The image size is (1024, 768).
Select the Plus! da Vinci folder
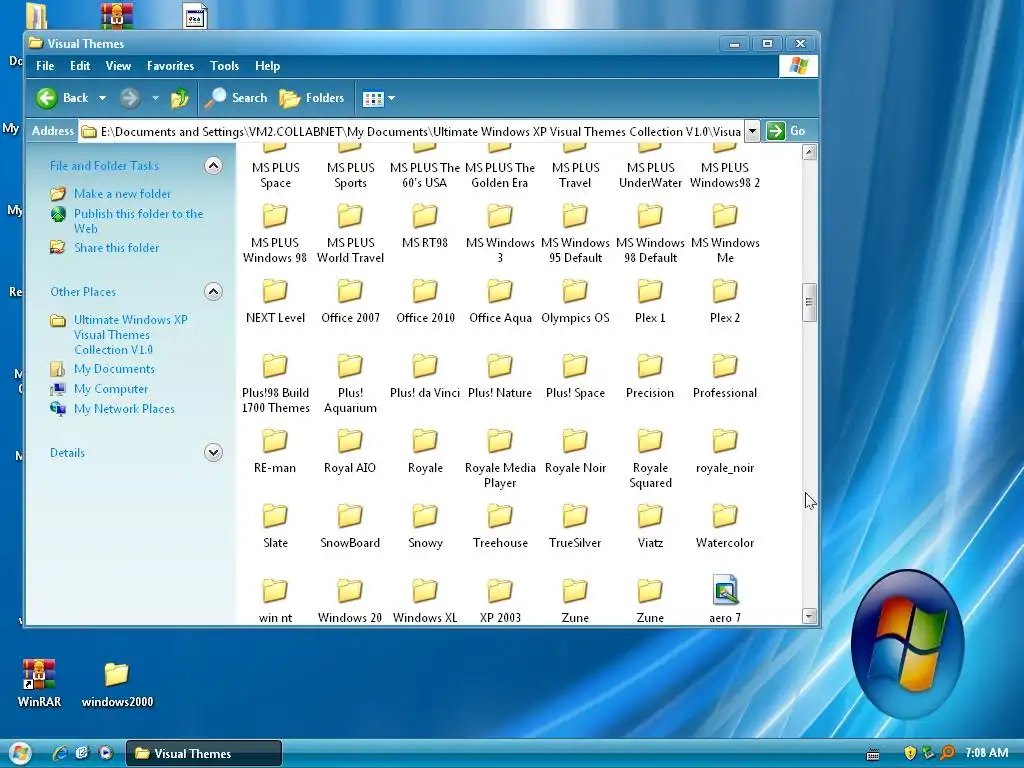coord(425,376)
